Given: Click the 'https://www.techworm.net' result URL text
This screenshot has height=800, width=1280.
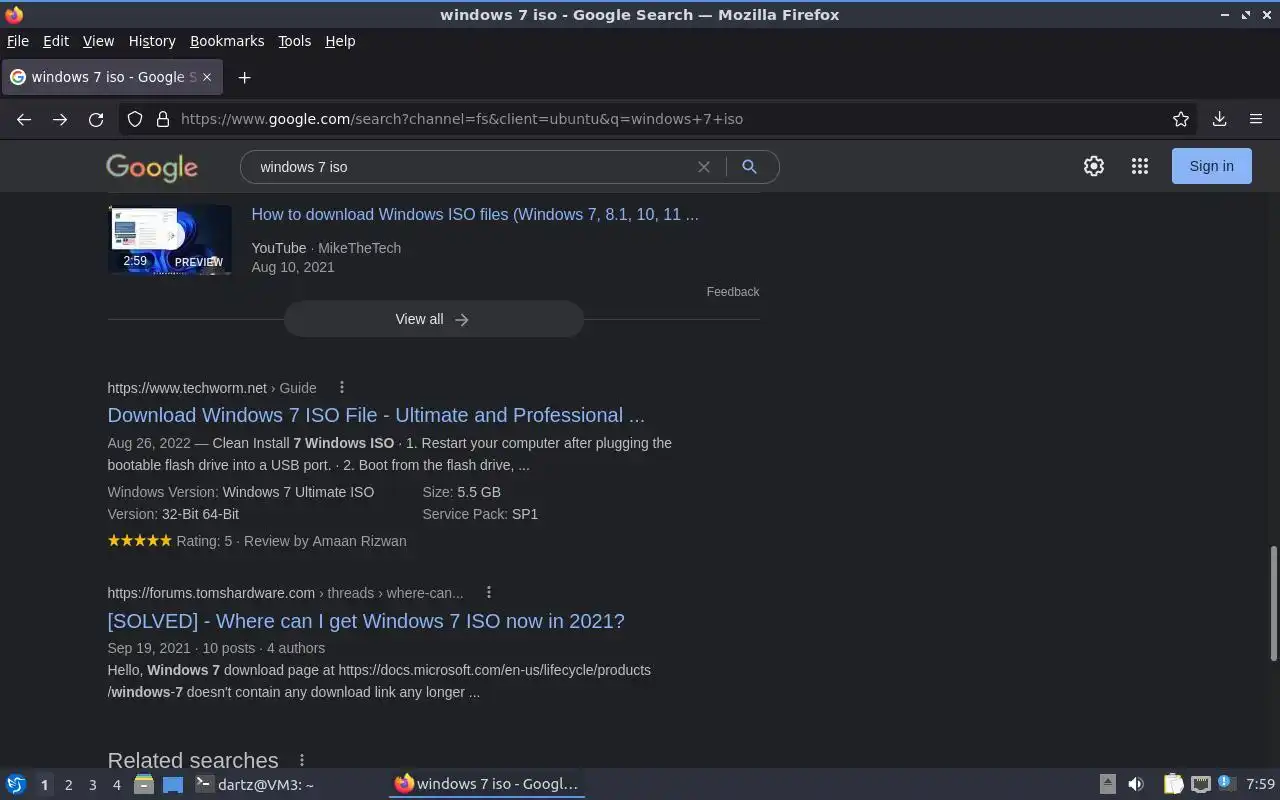Looking at the screenshot, I should [187, 388].
